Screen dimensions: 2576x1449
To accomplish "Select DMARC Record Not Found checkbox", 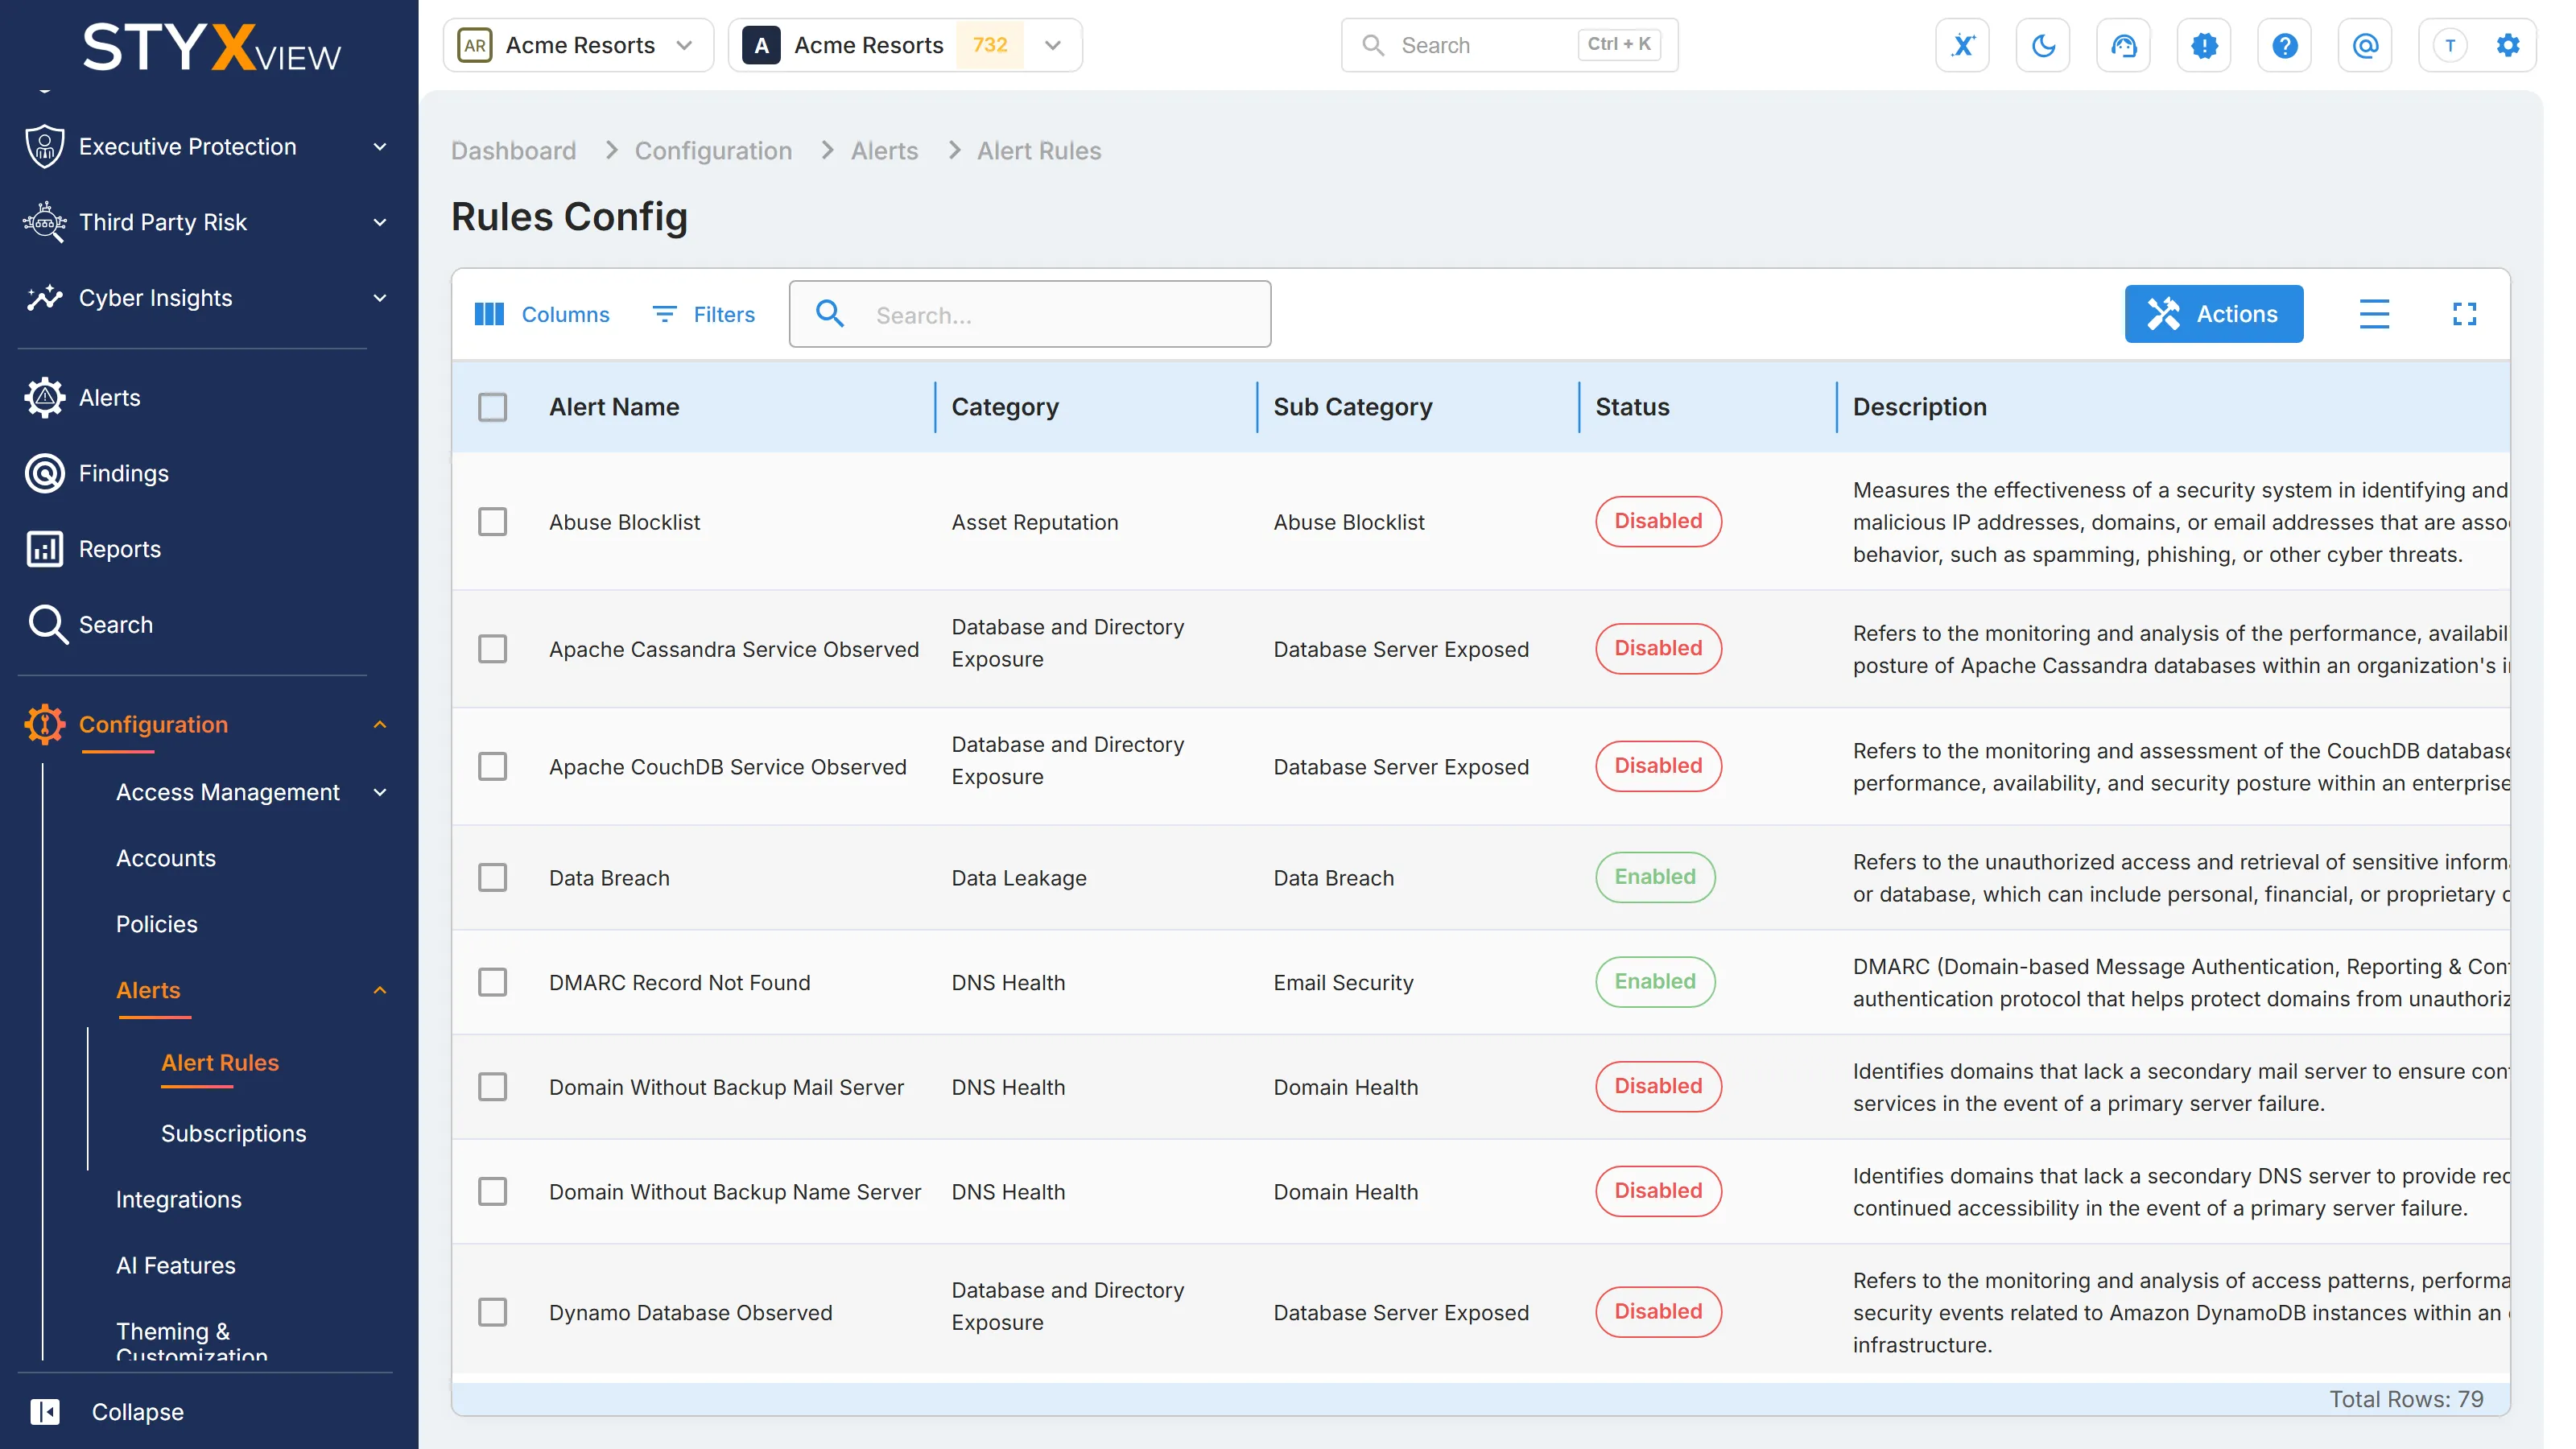I will point(492,982).
